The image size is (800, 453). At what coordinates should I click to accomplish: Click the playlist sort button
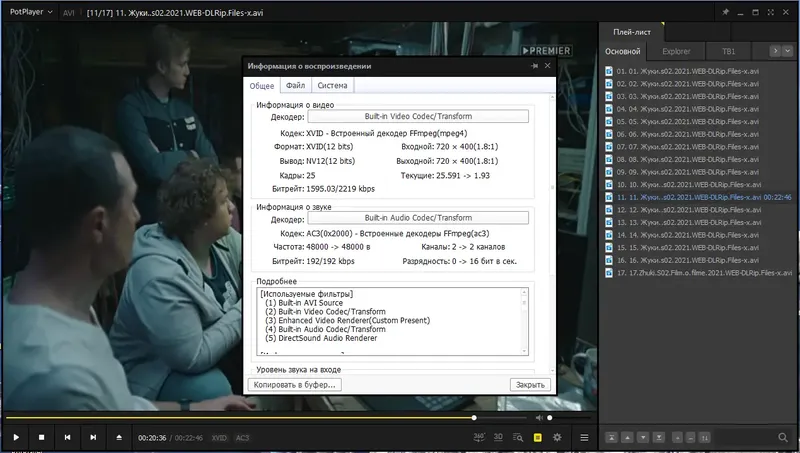(x=705, y=437)
